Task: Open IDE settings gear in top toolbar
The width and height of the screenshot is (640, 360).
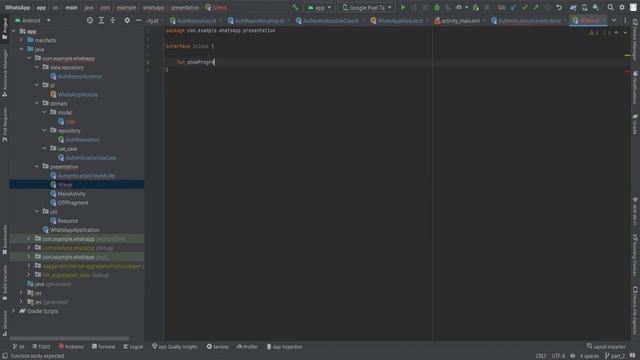Action: pos(622,7)
